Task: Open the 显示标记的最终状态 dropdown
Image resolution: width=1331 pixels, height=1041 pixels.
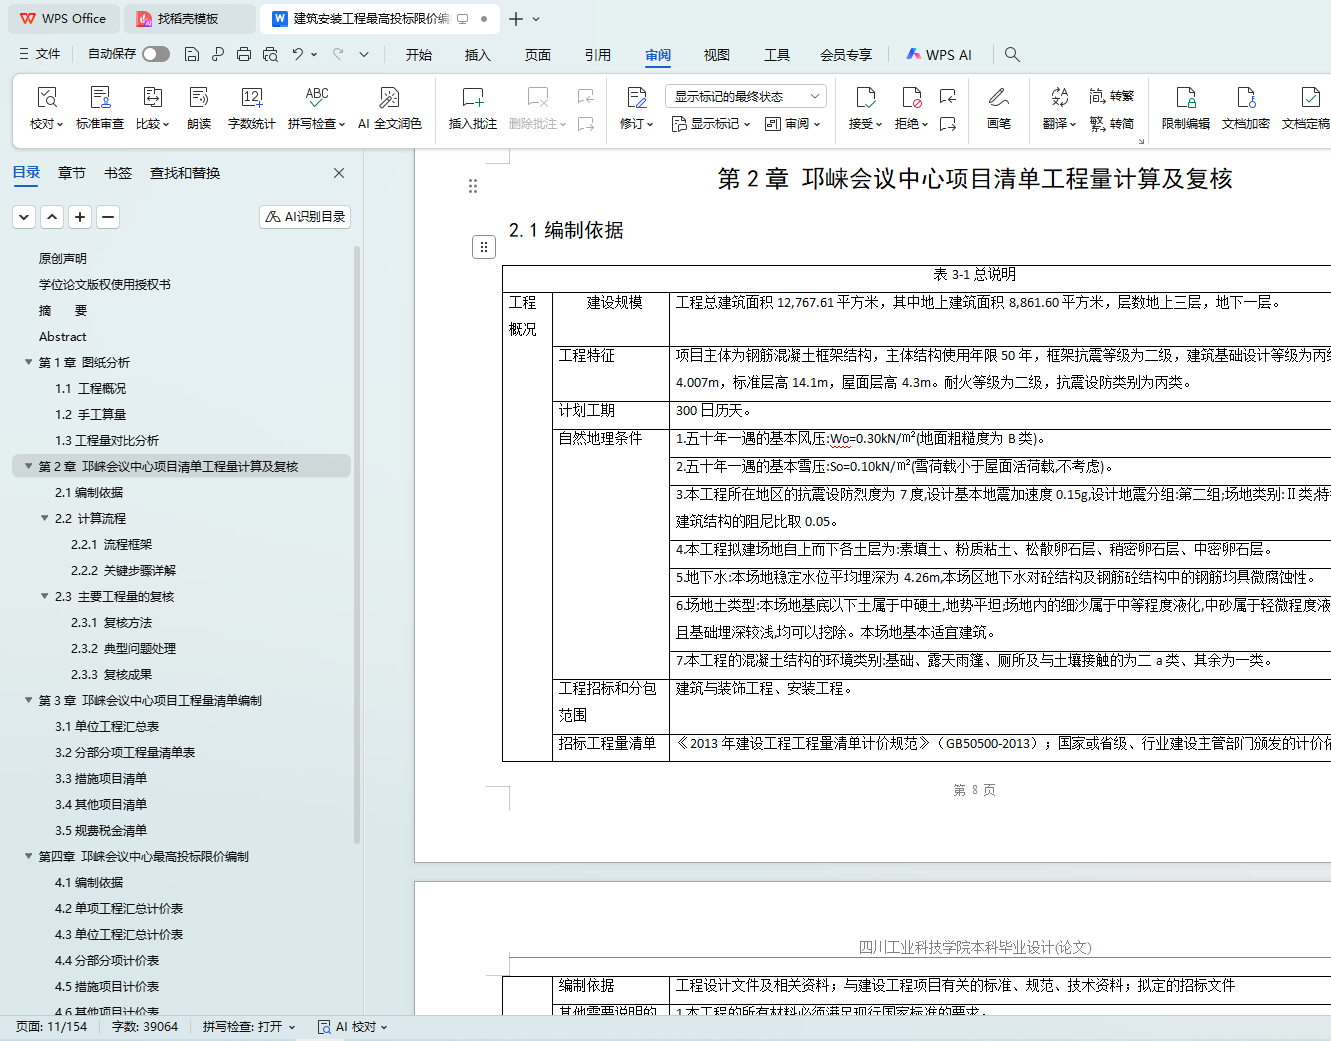Action: (745, 96)
